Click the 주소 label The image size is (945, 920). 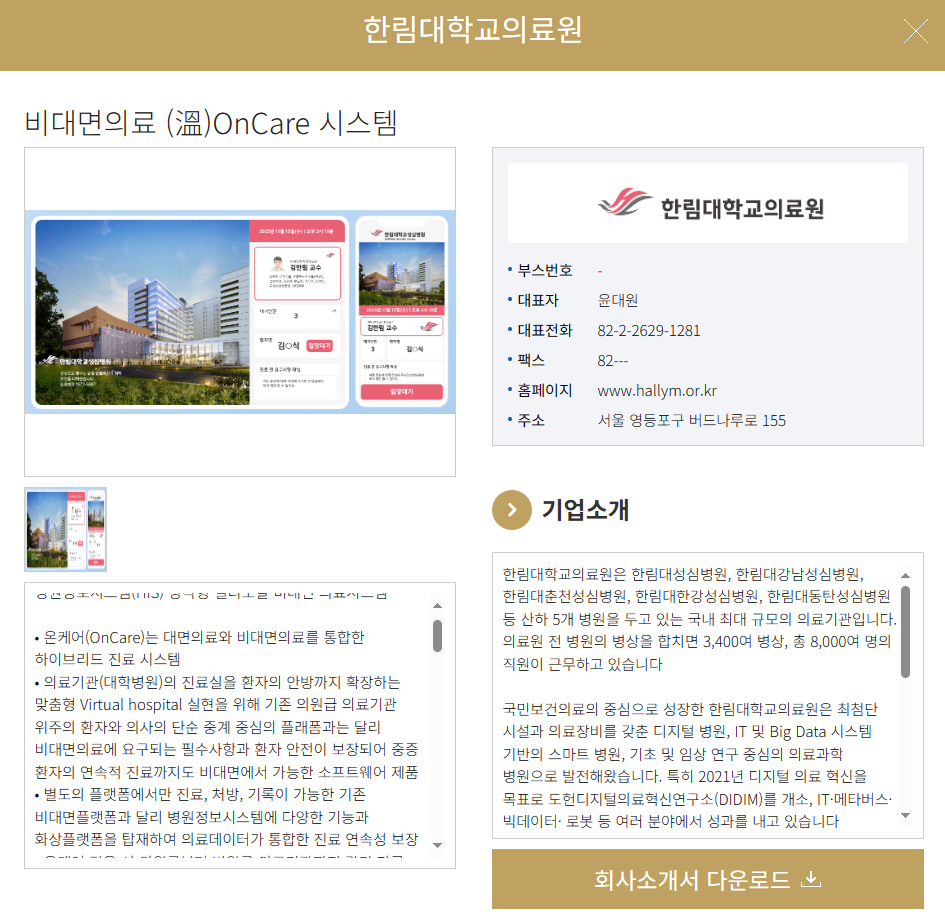tap(531, 421)
